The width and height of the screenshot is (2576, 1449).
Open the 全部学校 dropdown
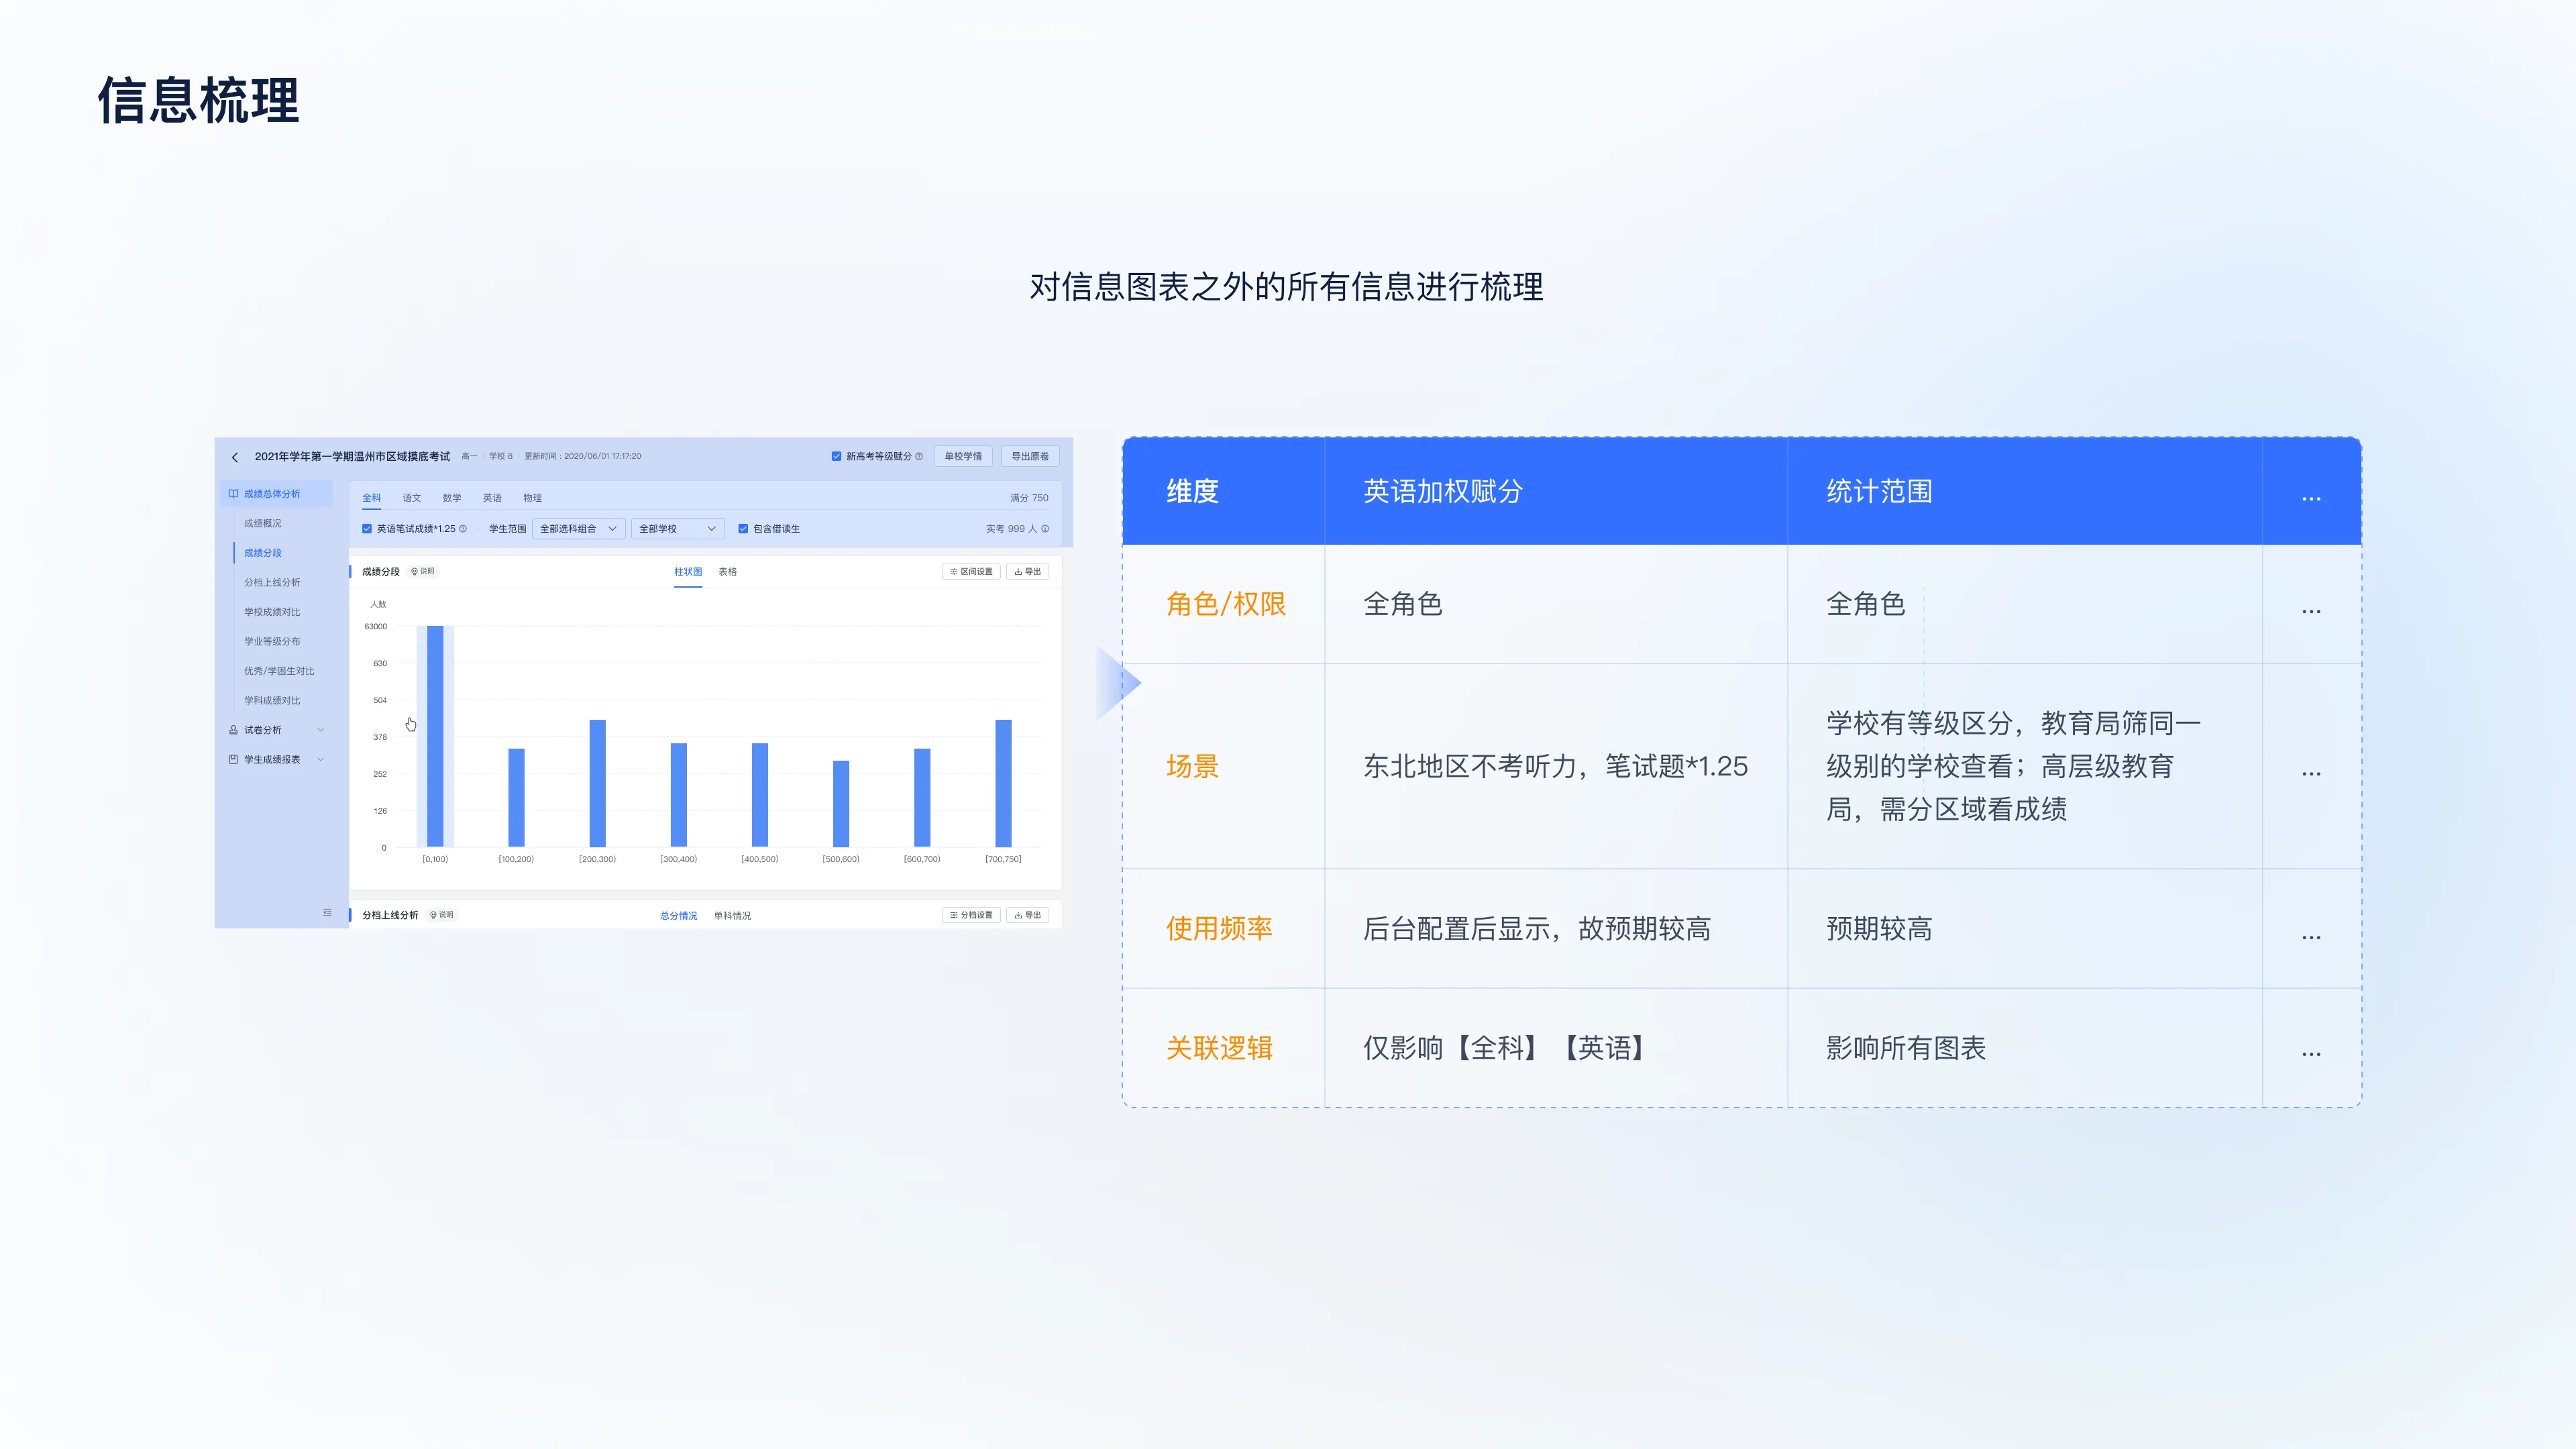[x=677, y=528]
